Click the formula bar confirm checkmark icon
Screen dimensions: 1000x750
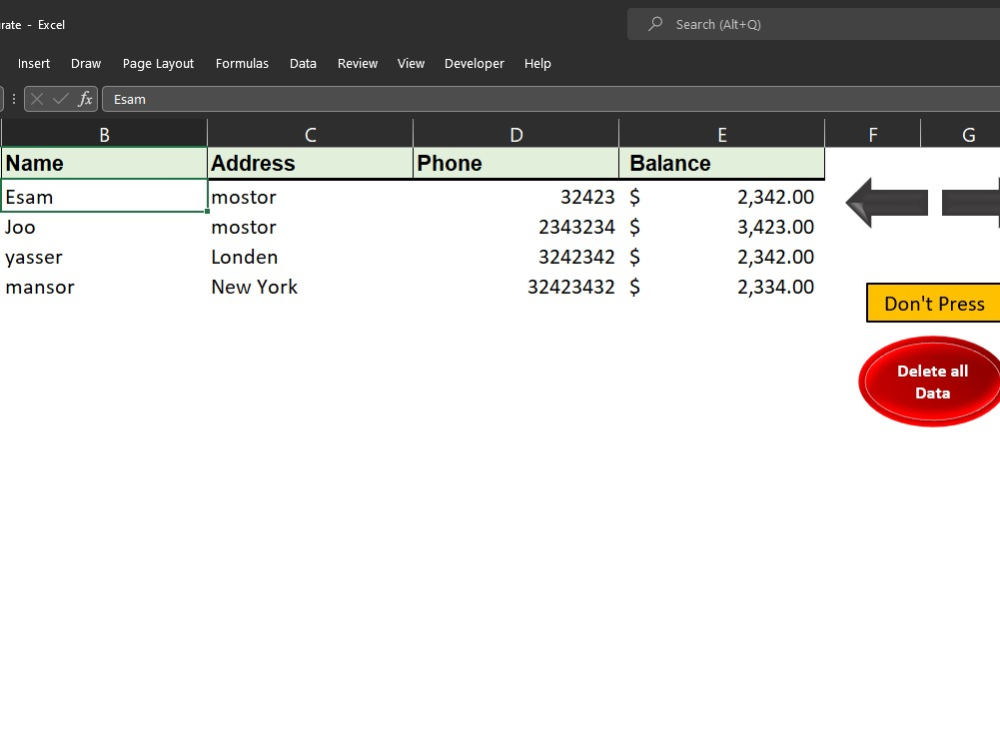tap(61, 99)
